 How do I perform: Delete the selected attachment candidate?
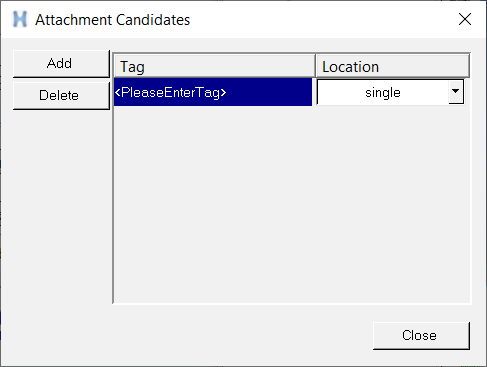tap(61, 96)
